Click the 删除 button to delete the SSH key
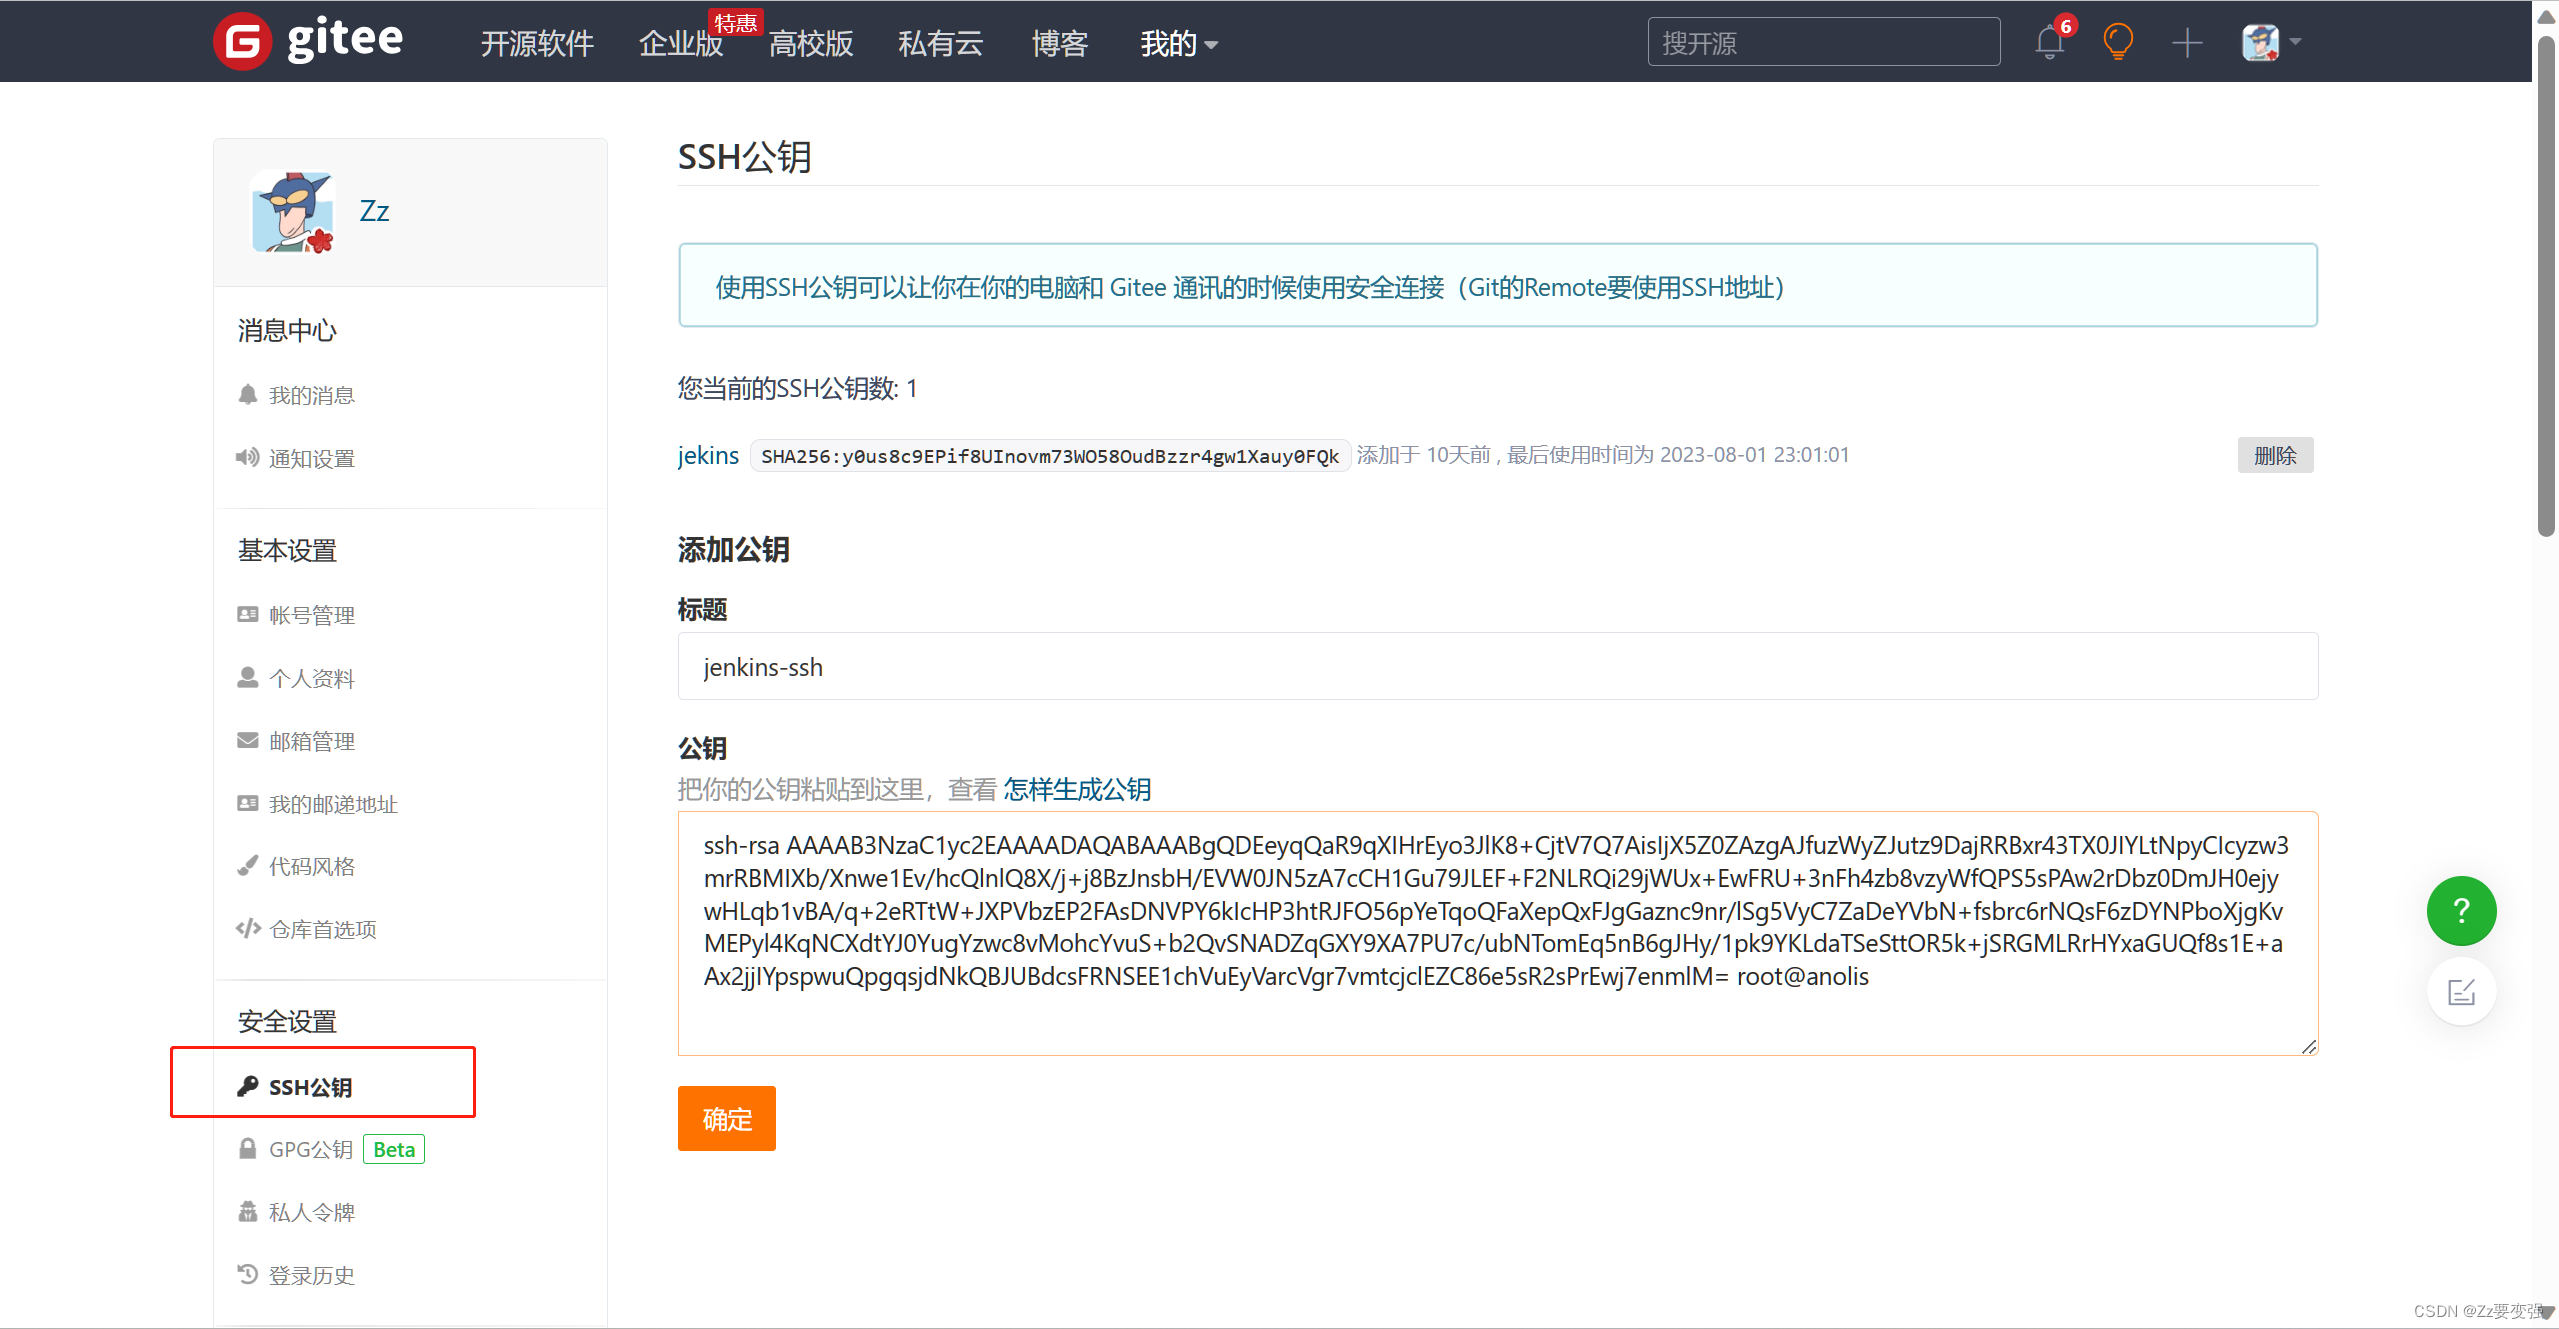 click(x=2275, y=455)
